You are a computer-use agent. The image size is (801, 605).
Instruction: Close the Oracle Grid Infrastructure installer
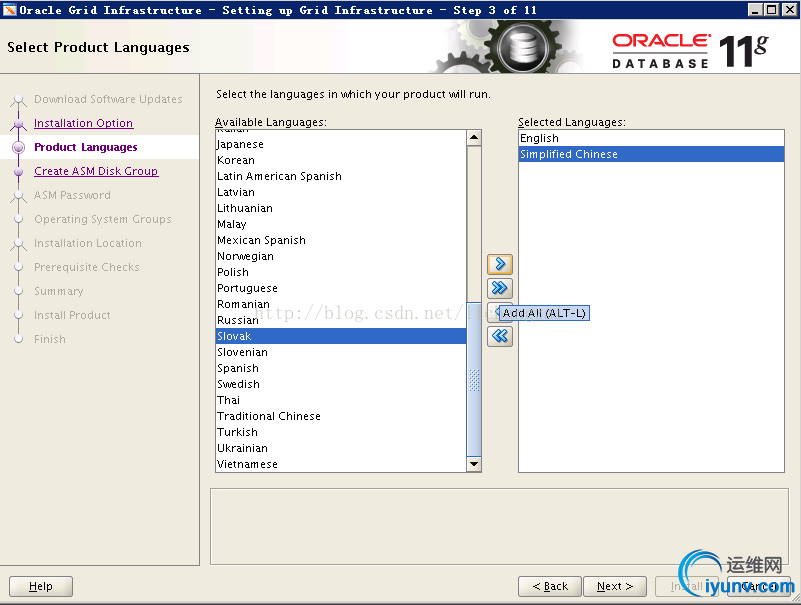(789, 10)
